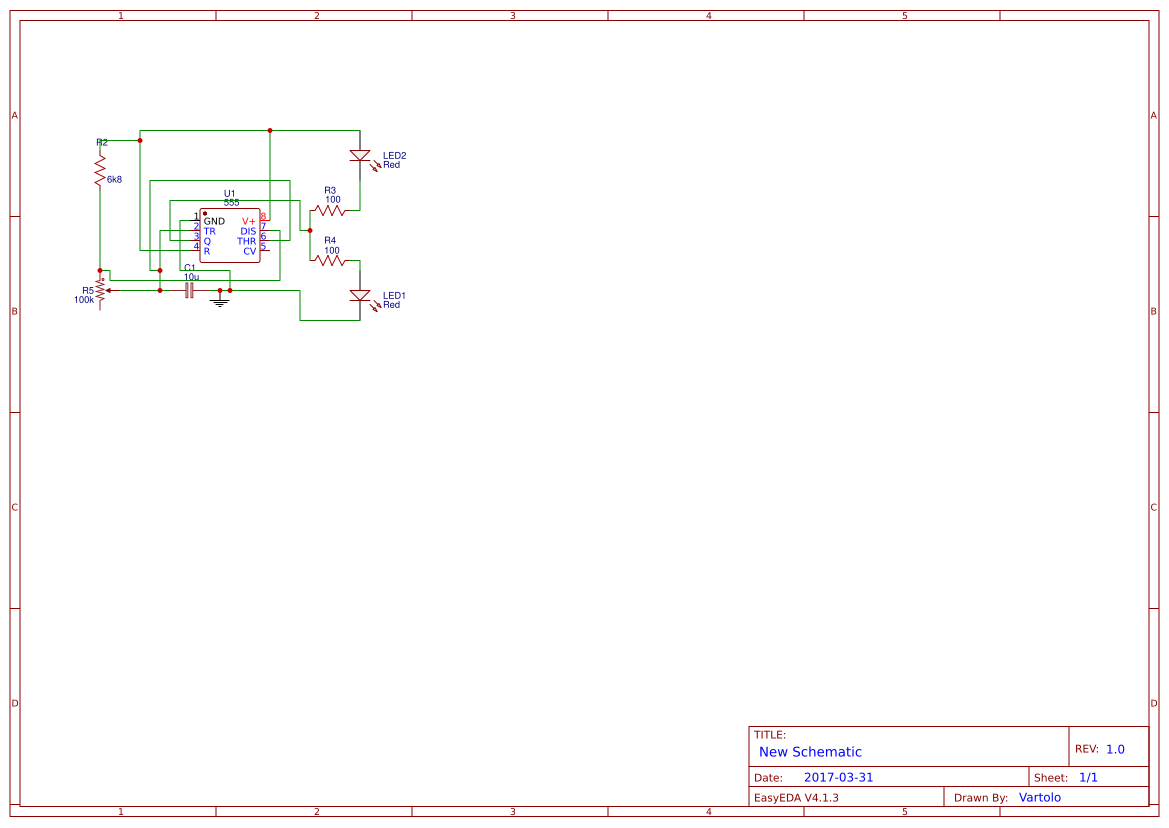1169x828 pixels.
Task: Click the junction dot above LED2
Action: [x=270, y=130]
